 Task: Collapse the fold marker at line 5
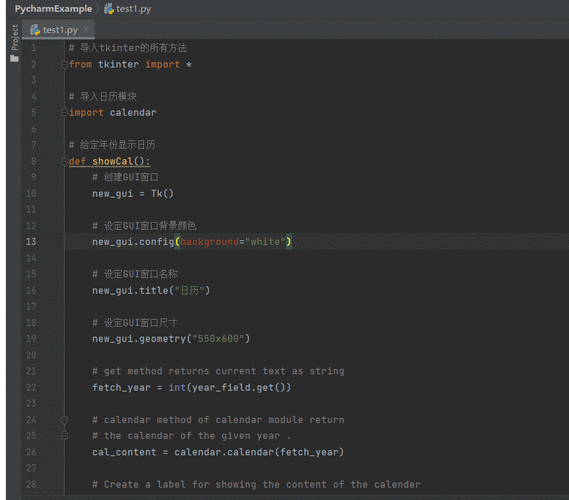(x=64, y=112)
